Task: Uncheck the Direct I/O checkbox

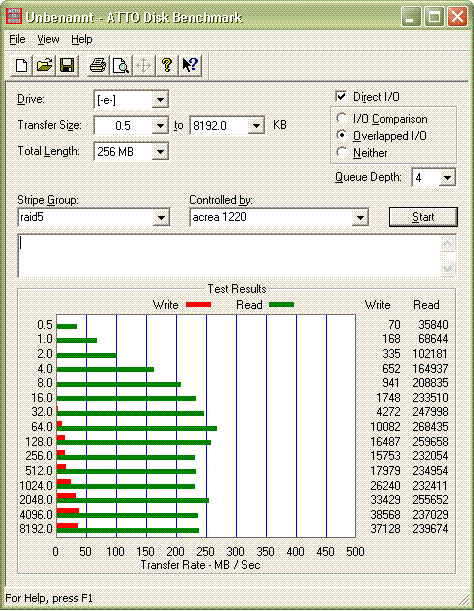Action: tap(341, 96)
